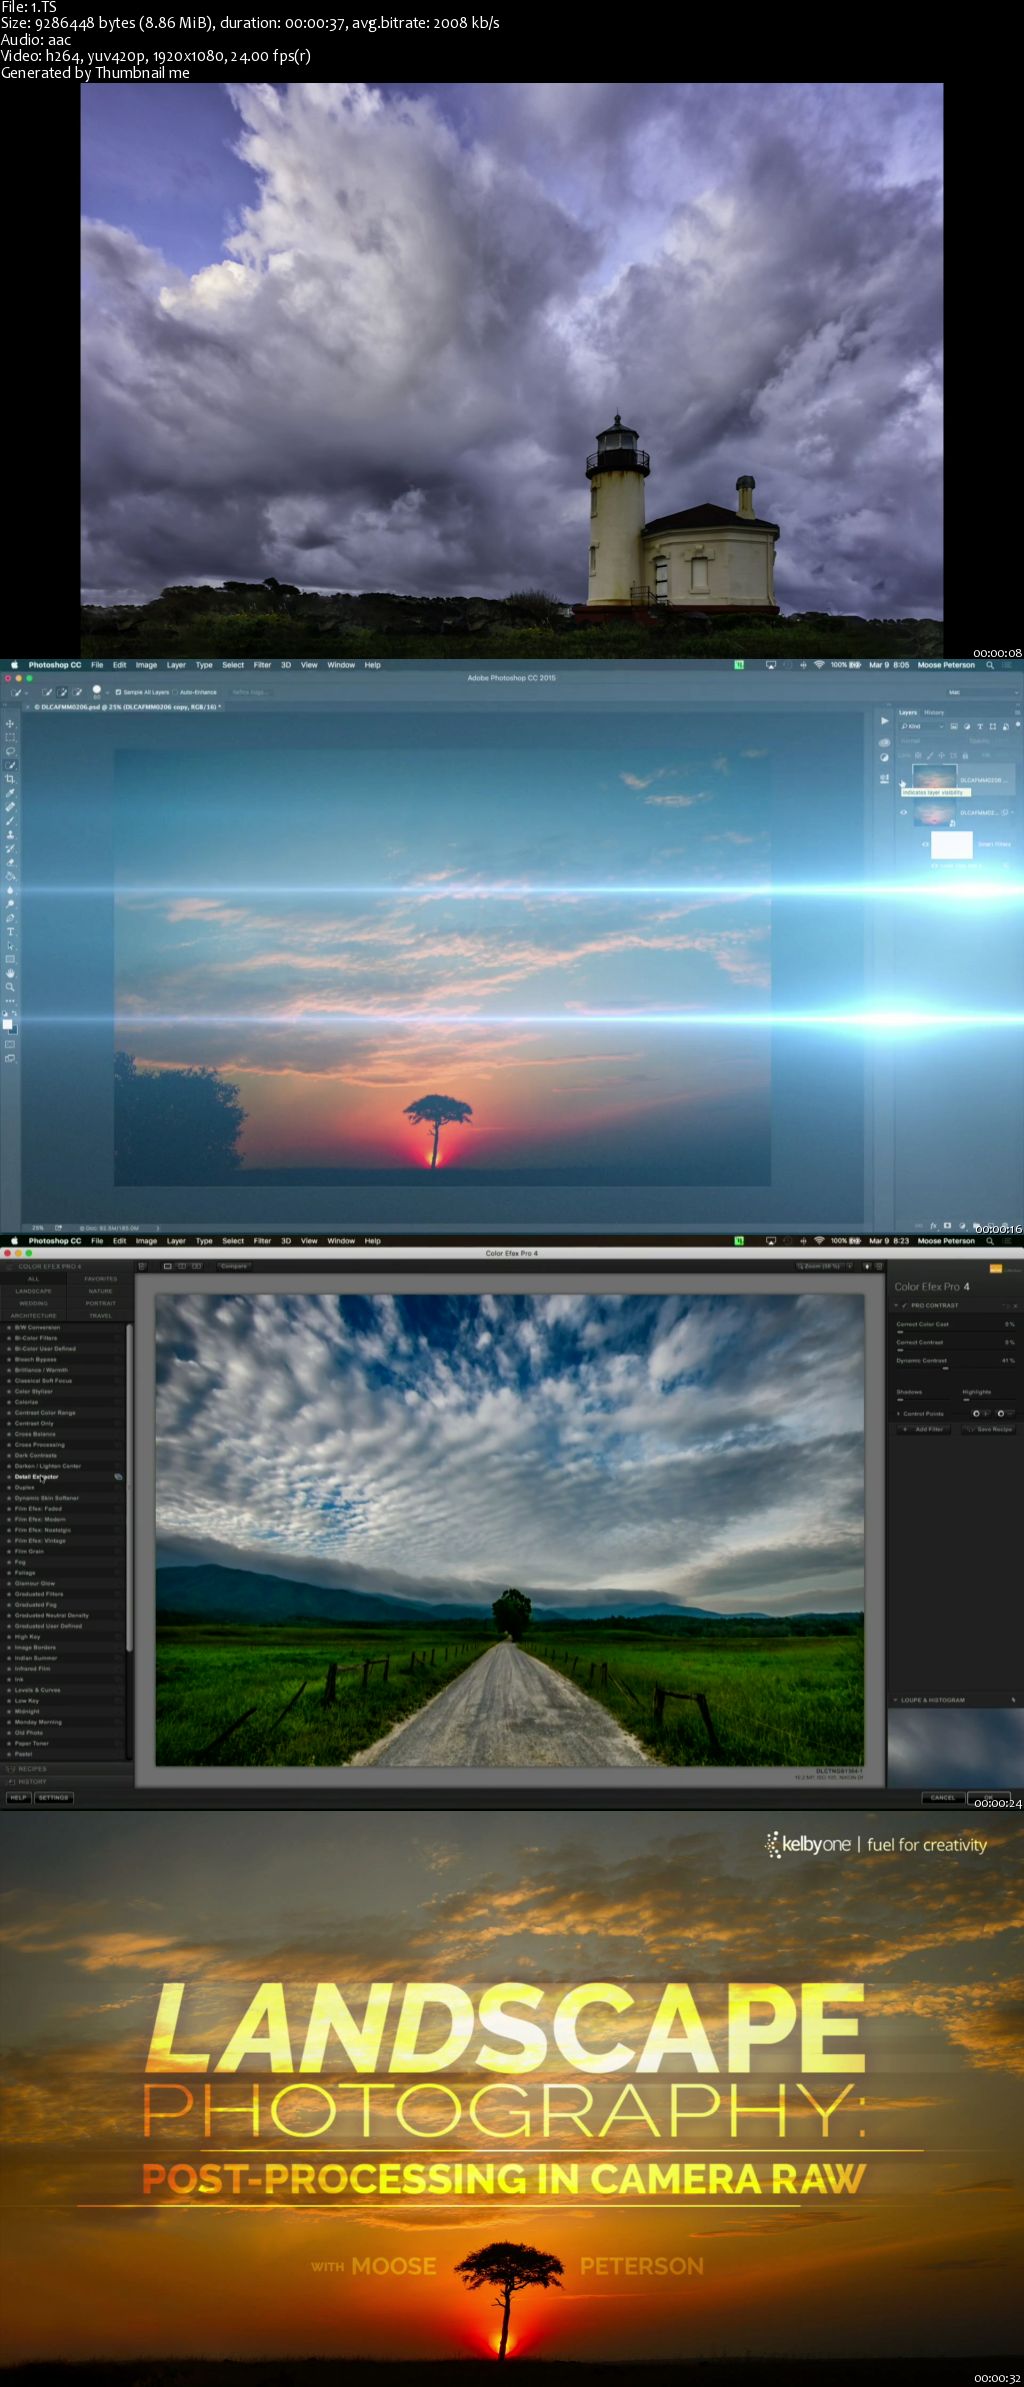Open the Window menu in Color Efex Pro 4 frame

(x=341, y=1241)
